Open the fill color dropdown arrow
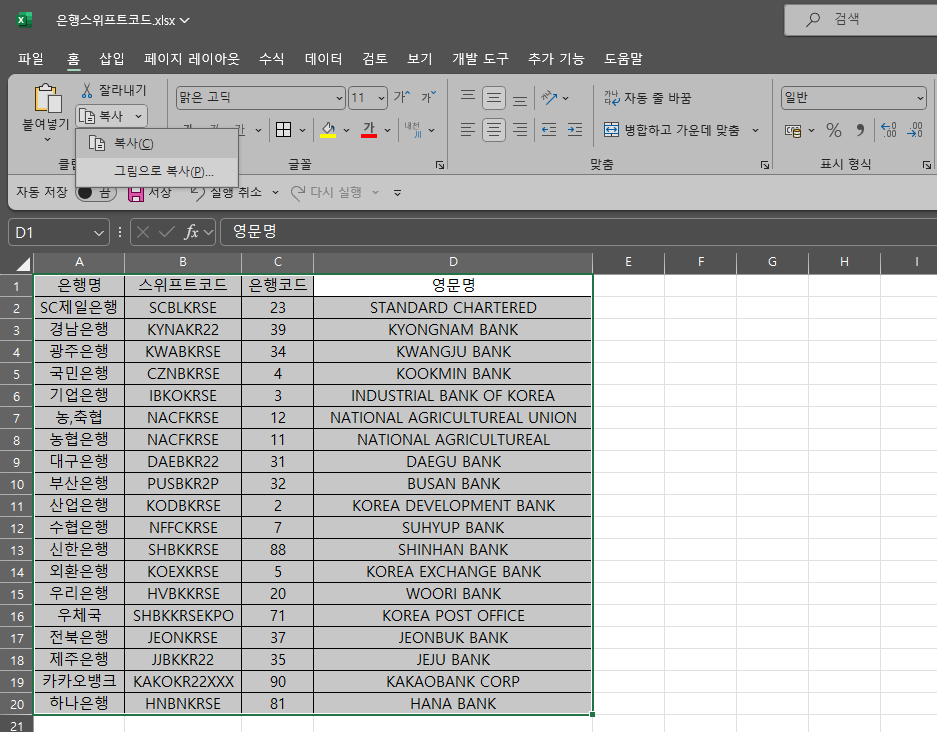The width and height of the screenshot is (937, 732). point(346,130)
